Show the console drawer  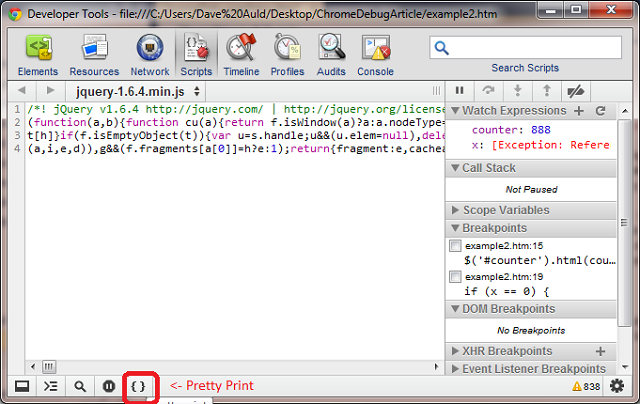[51, 386]
